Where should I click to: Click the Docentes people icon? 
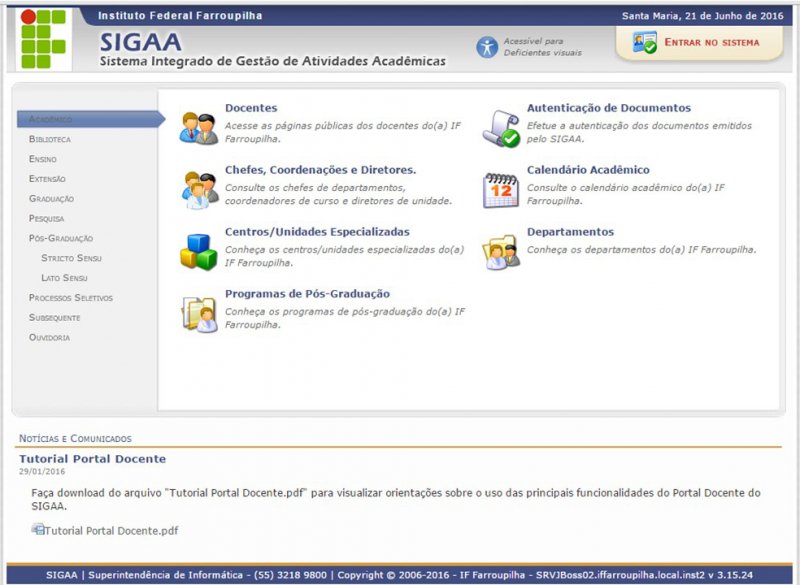click(198, 128)
